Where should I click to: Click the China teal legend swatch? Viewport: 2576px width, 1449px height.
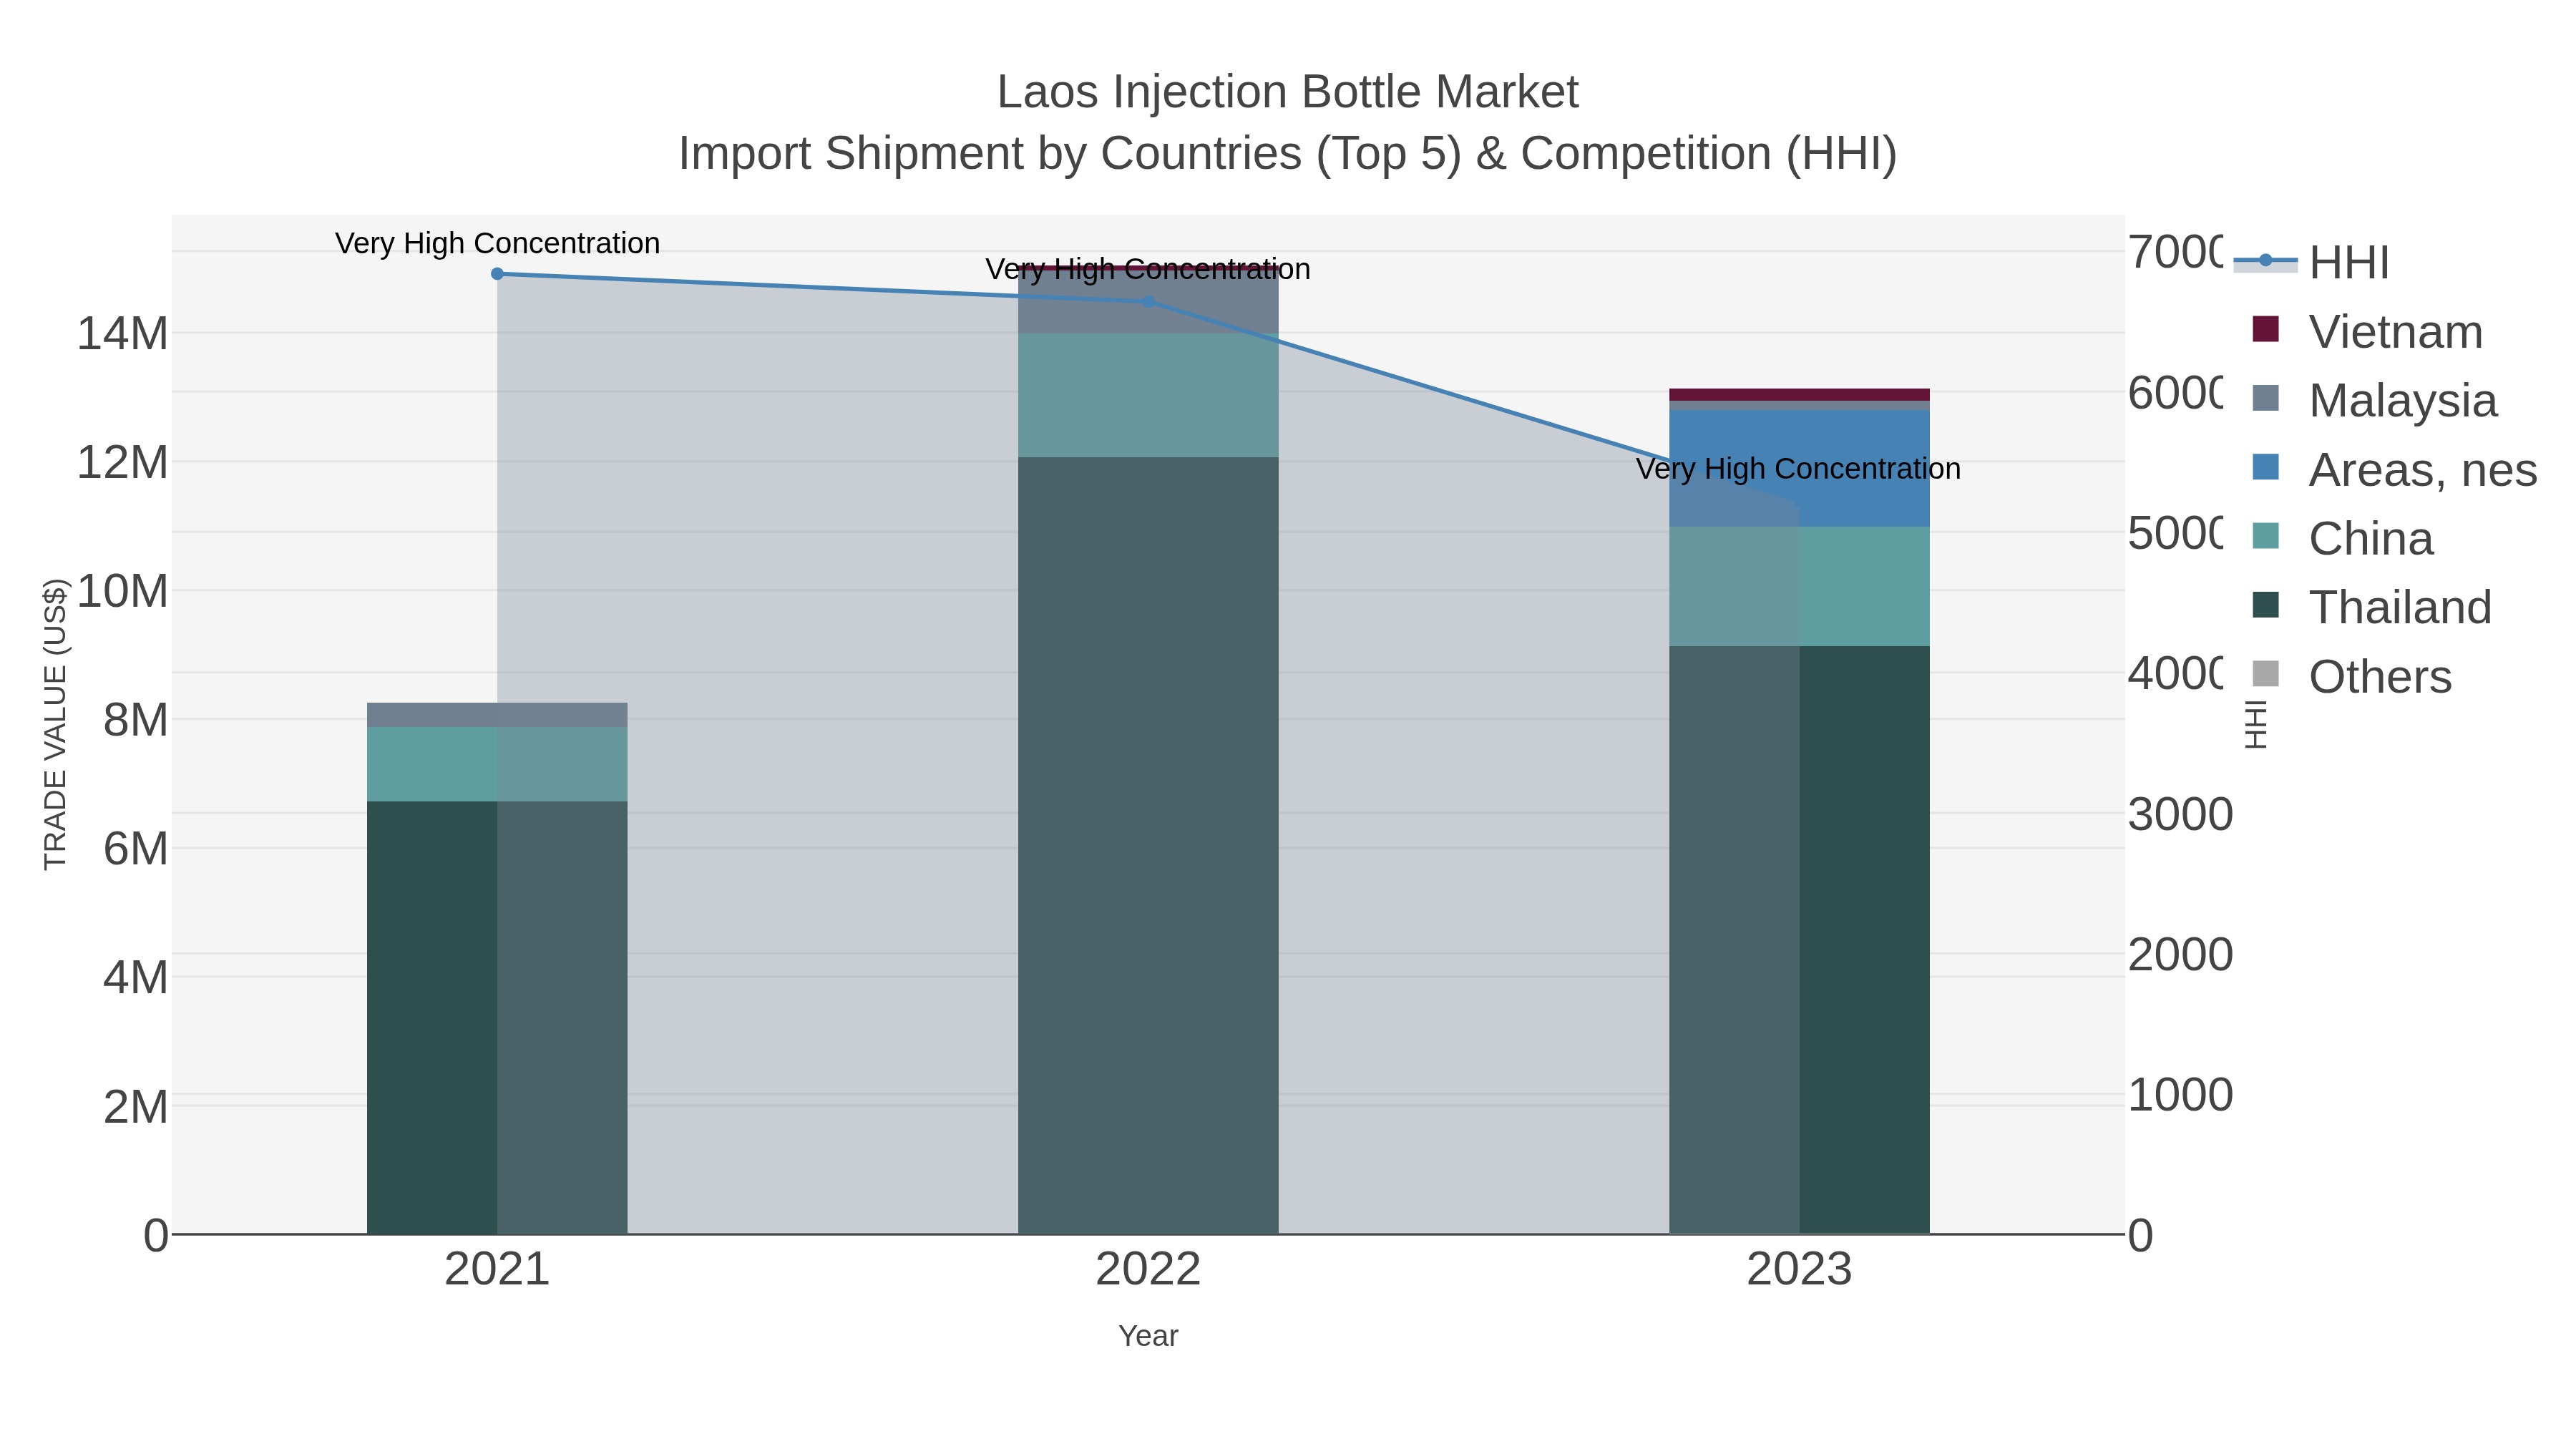click(2265, 536)
